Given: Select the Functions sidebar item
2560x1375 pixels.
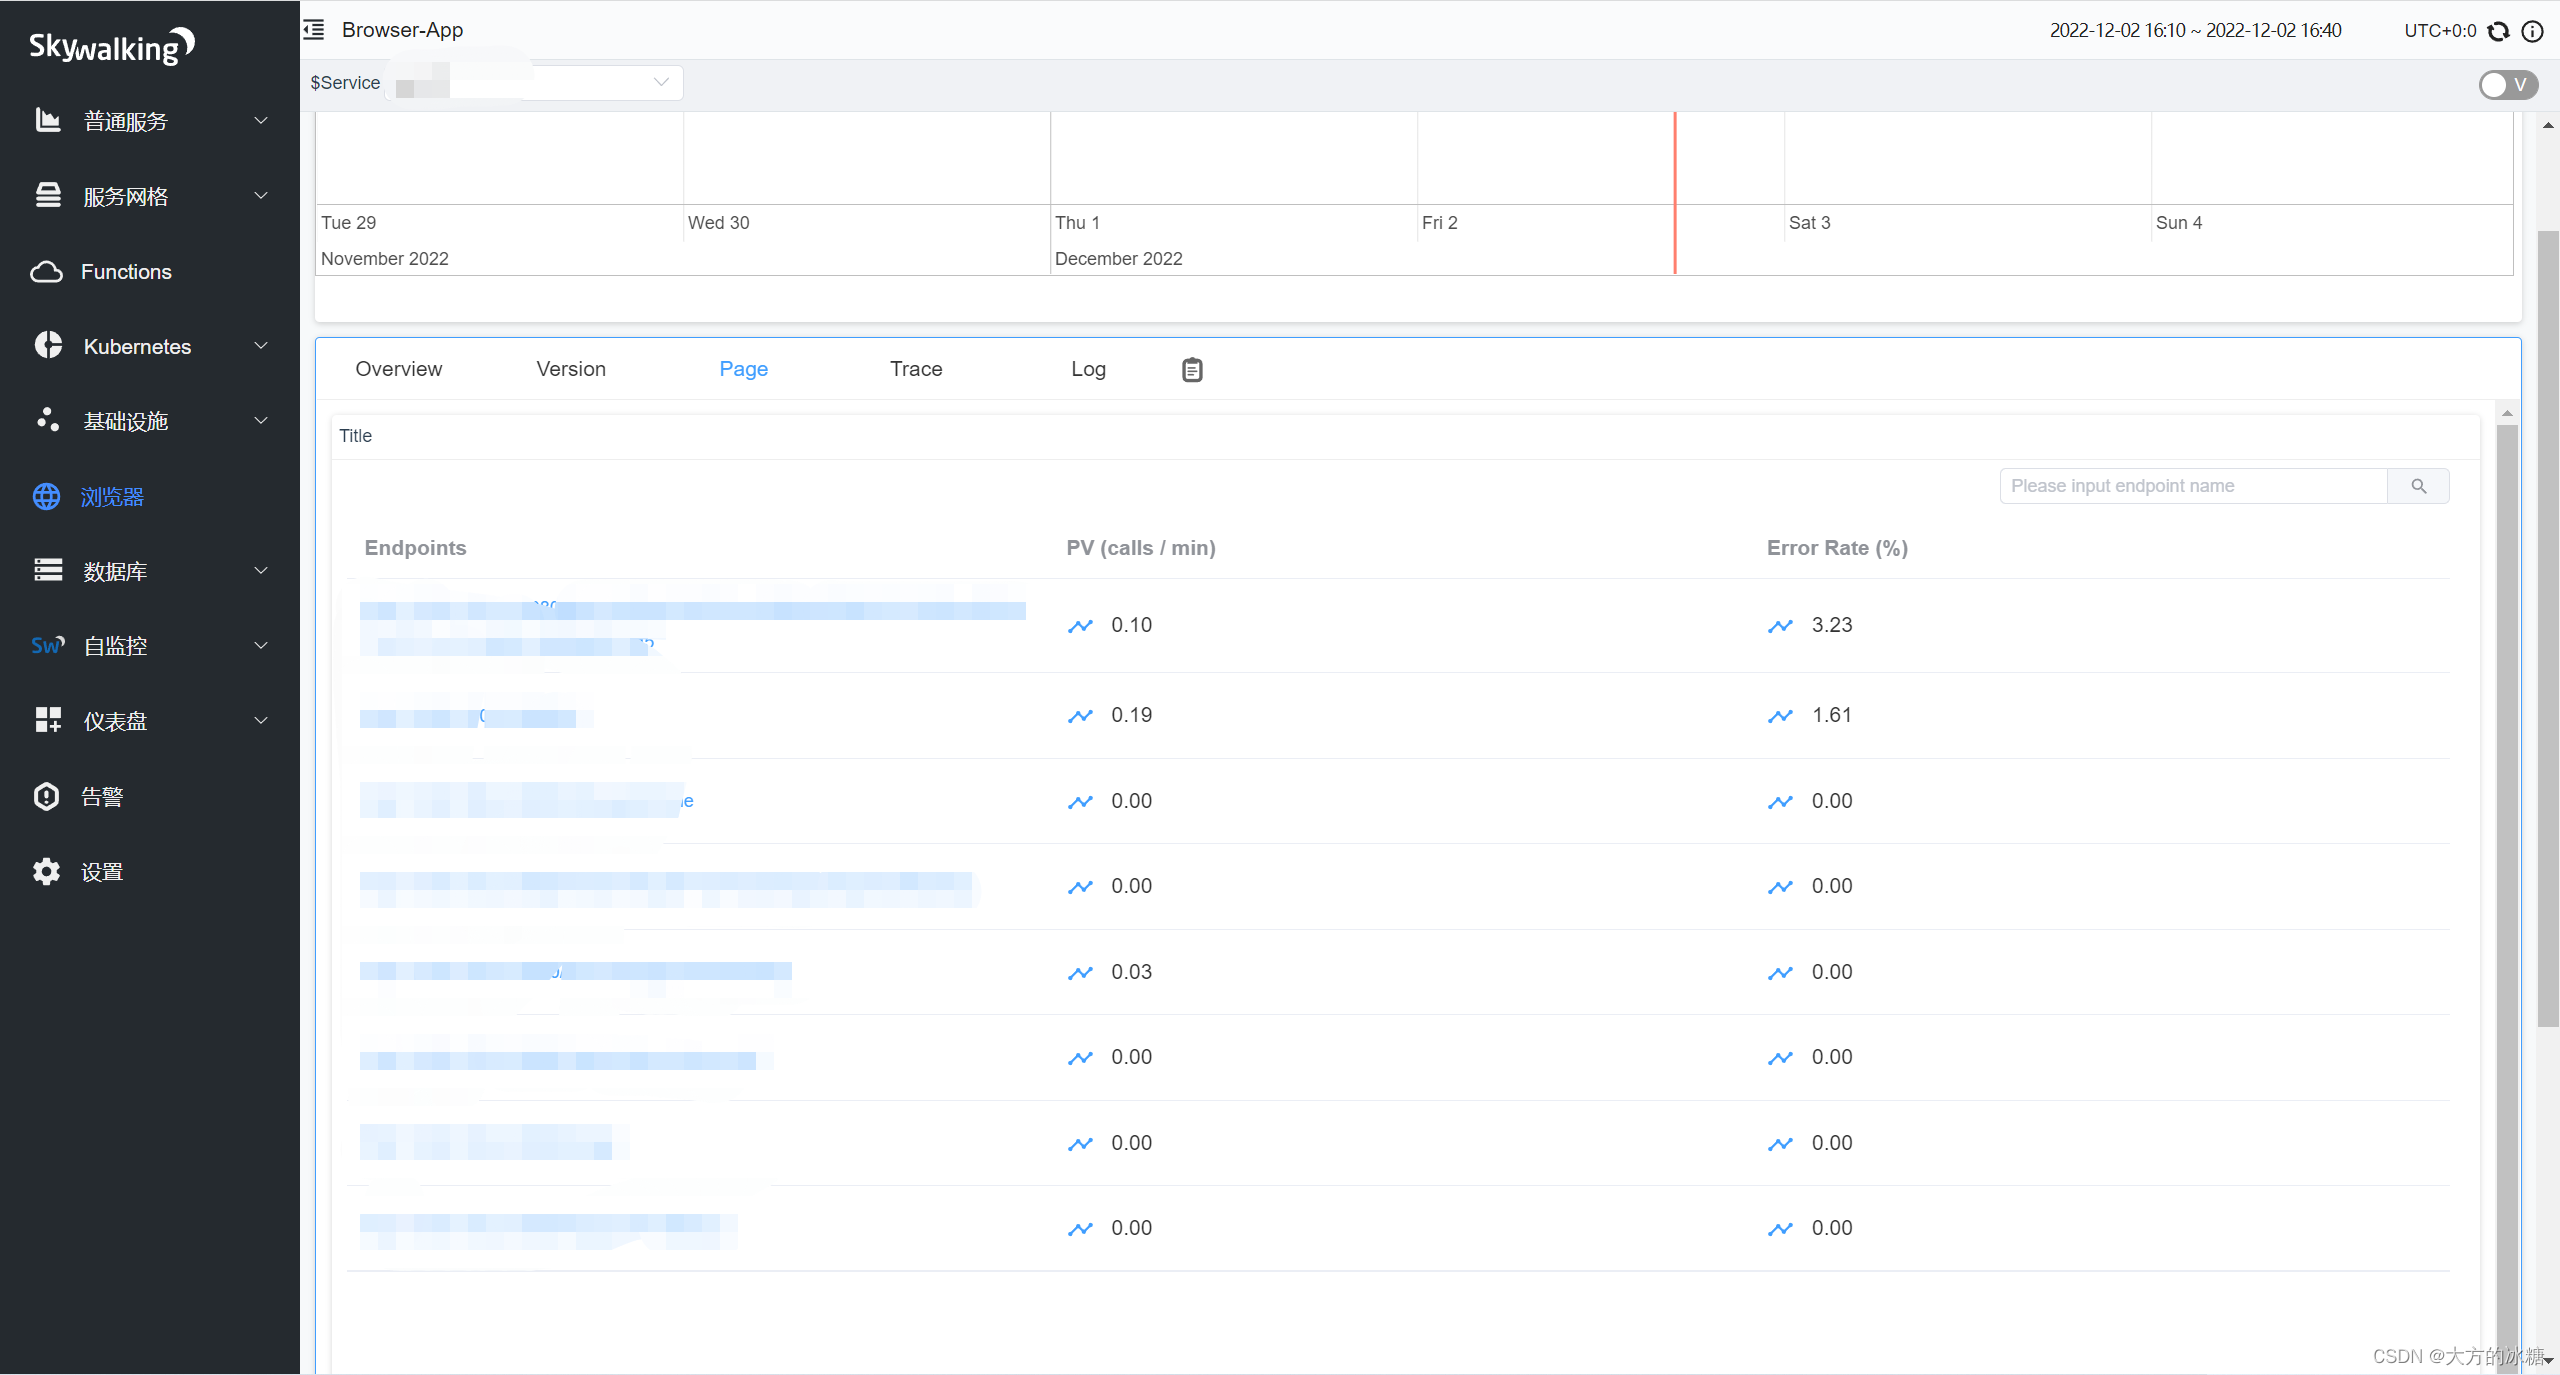Looking at the screenshot, I should pos(126,271).
